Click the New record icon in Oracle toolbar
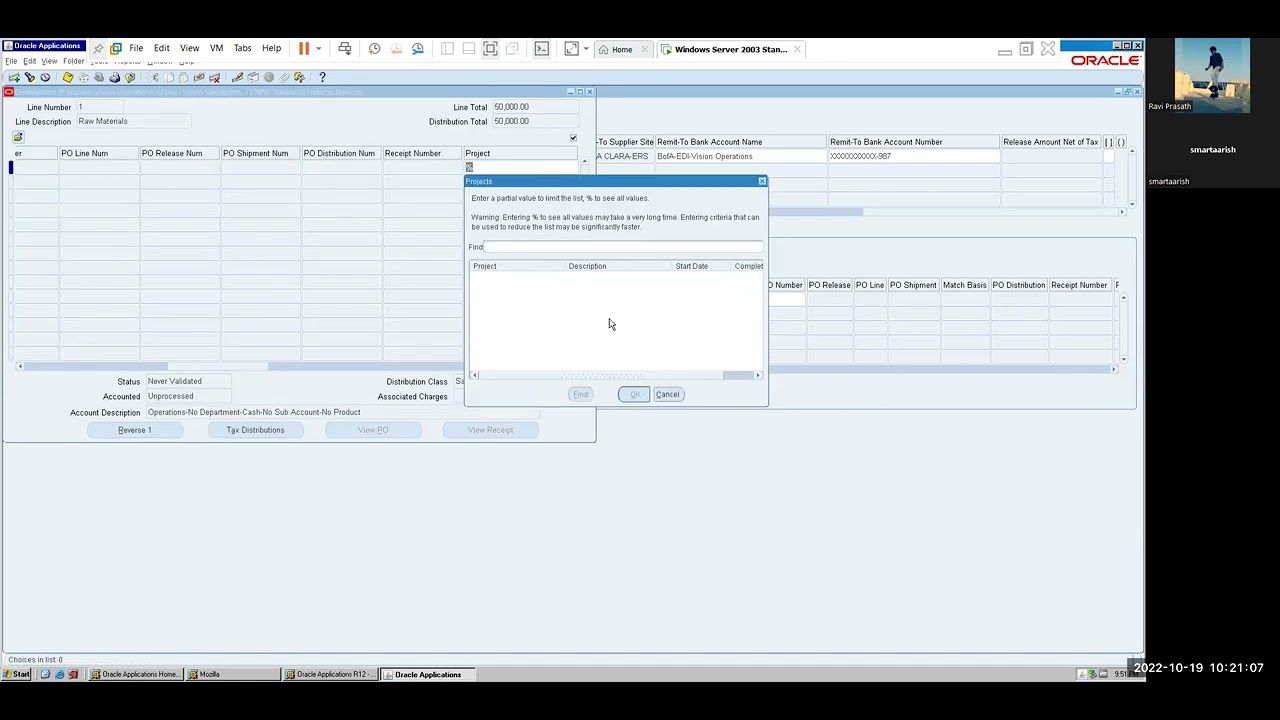The width and height of the screenshot is (1280, 720). coord(14,77)
